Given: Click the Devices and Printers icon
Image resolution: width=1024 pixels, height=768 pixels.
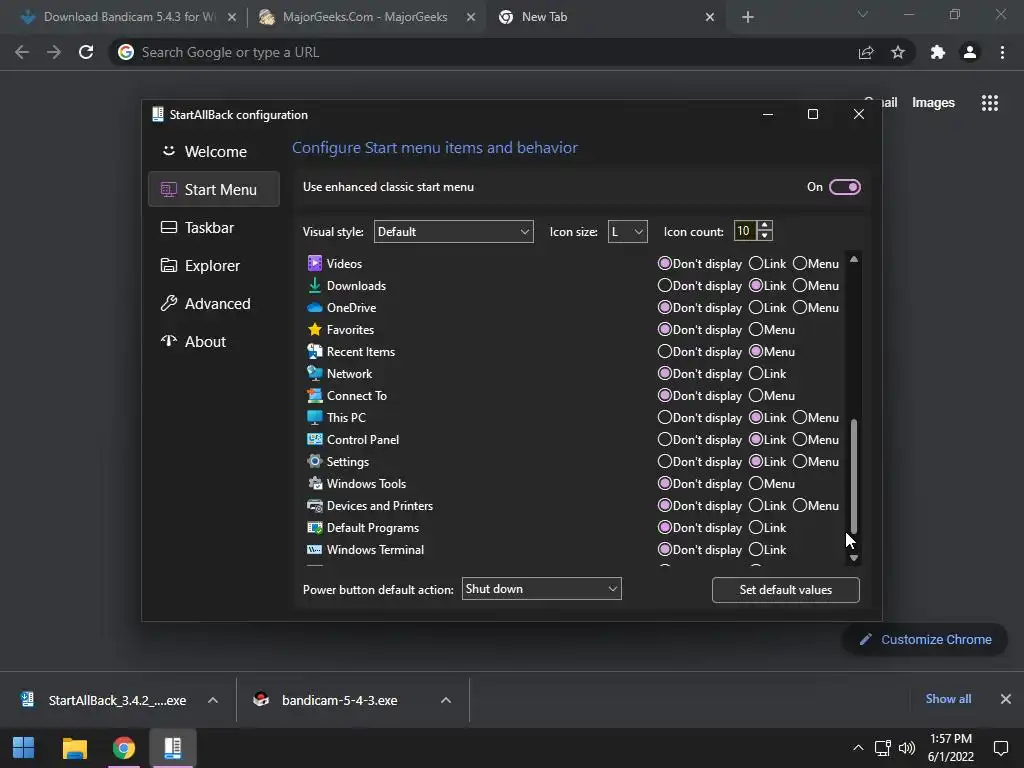Looking at the screenshot, I should pos(315,505).
